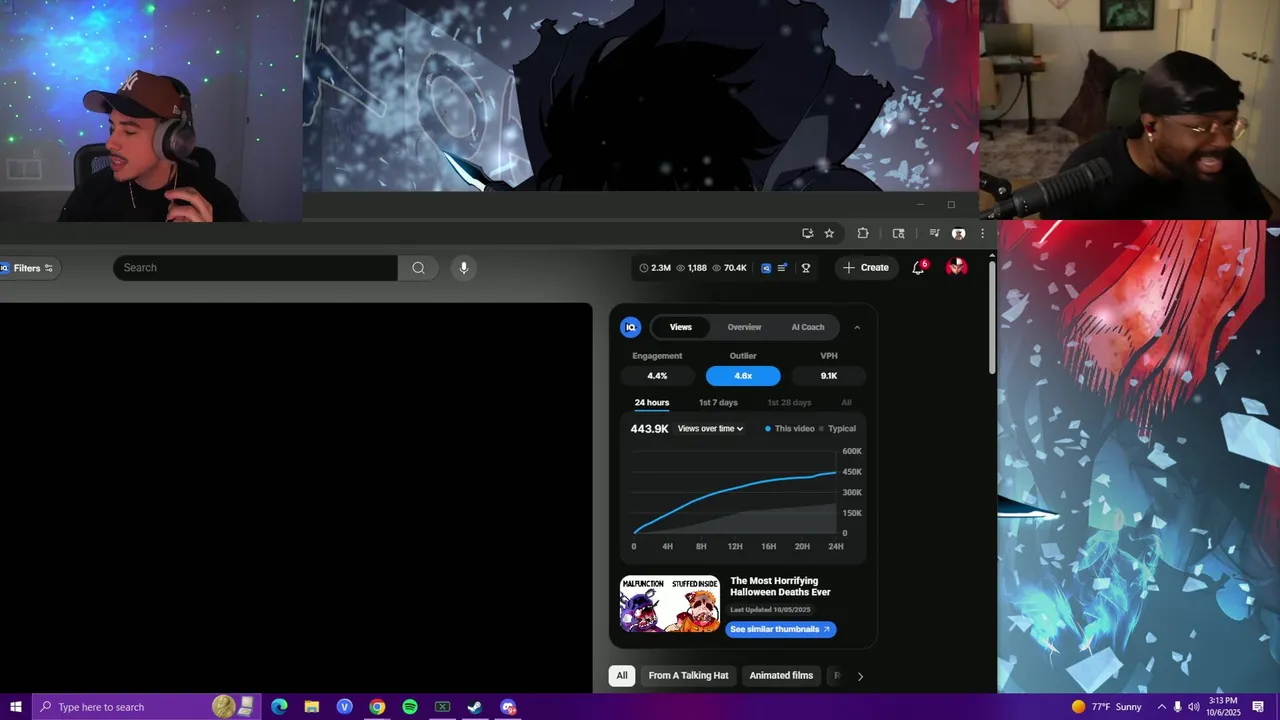1280x720 pixels.
Task: Open the Views over time dropdown
Action: (710, 429)
